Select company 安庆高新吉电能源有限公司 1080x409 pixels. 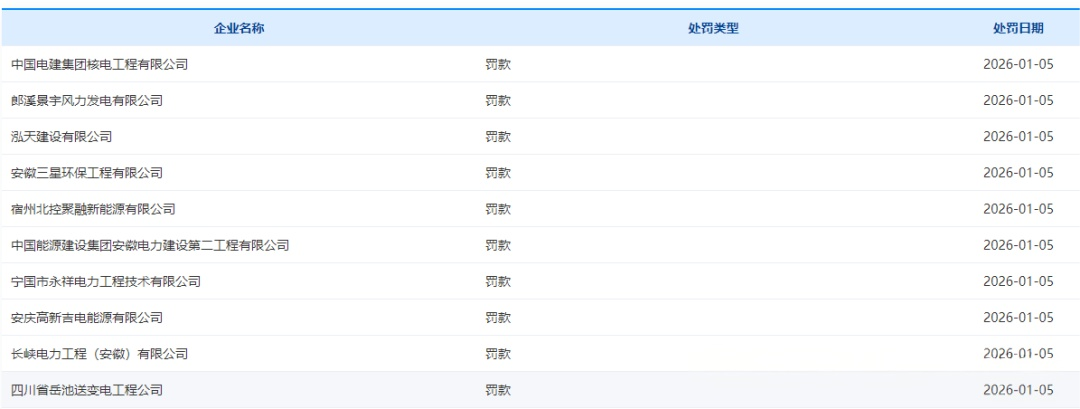(x=87, y=317)
